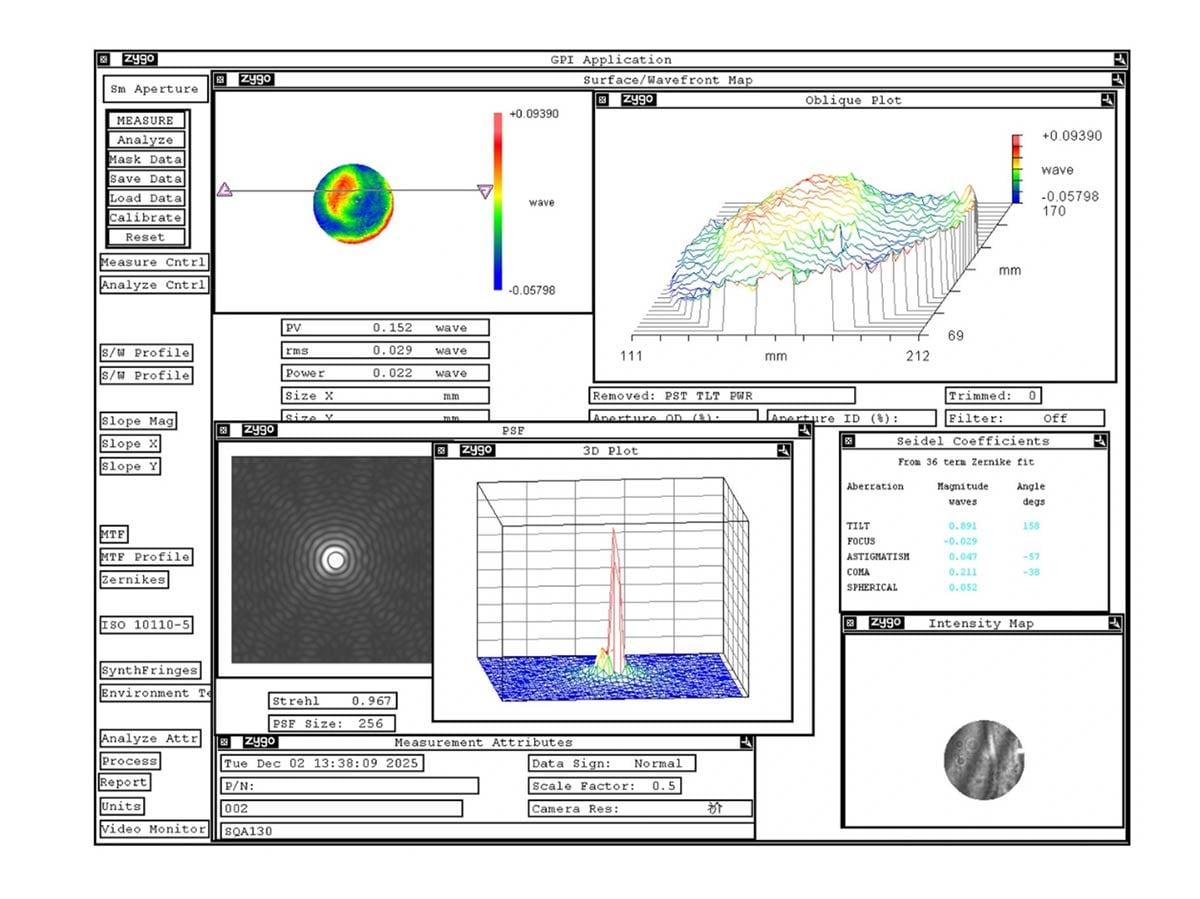
Task: Toggle the Data Sign Normal field
Action: (612, 763)
